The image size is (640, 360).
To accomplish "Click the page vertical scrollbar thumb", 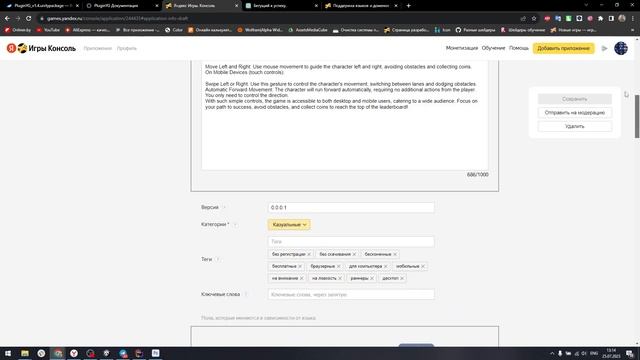I will pos(637,117).
